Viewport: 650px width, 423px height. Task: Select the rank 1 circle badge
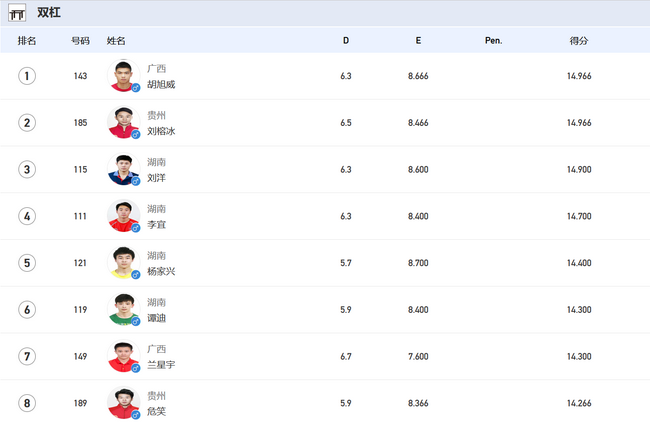(27, 76)
